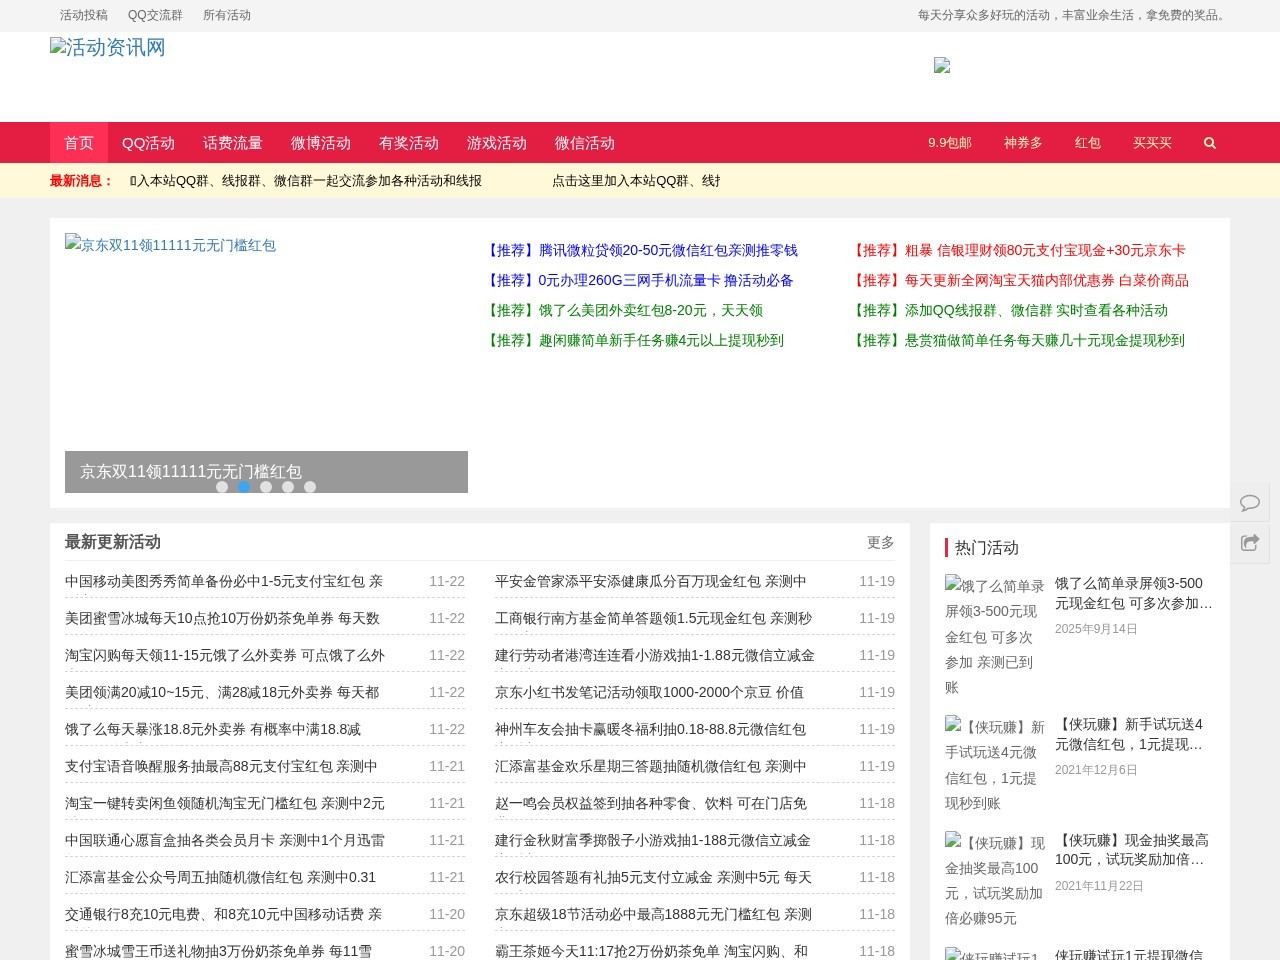Select the fifth carousel indicator dot

pos(310,487)
